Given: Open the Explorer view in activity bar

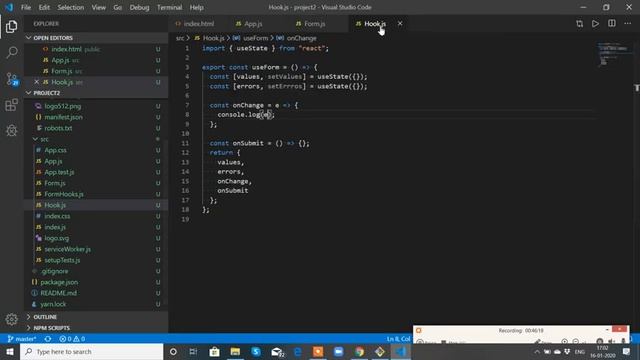Looking at the screenshot, I should coord(11,27).
